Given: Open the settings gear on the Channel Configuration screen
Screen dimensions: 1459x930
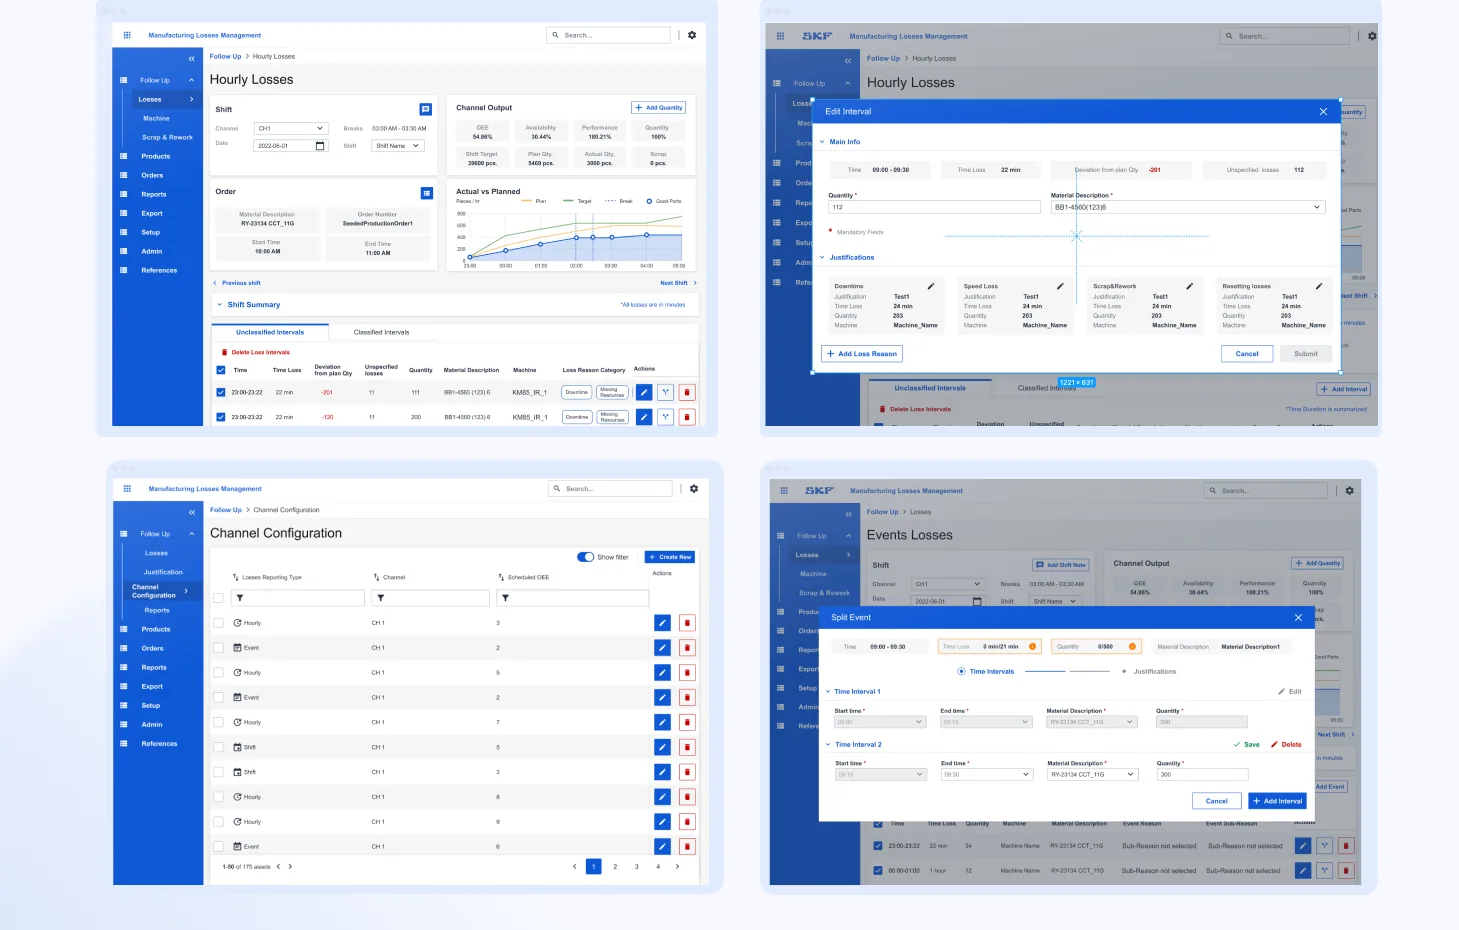Looking at the screenshot, I should [x=694, y=489].
